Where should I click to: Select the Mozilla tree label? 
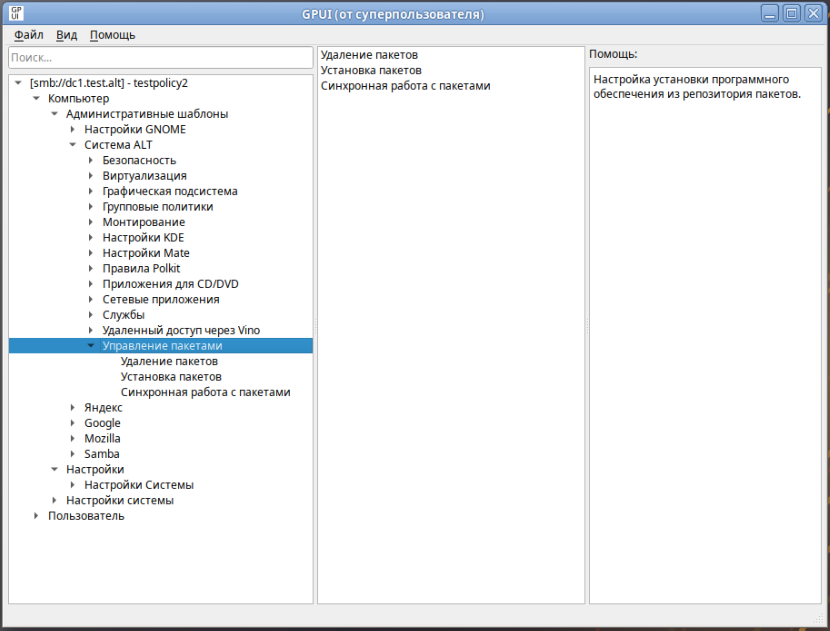[102, 438]
